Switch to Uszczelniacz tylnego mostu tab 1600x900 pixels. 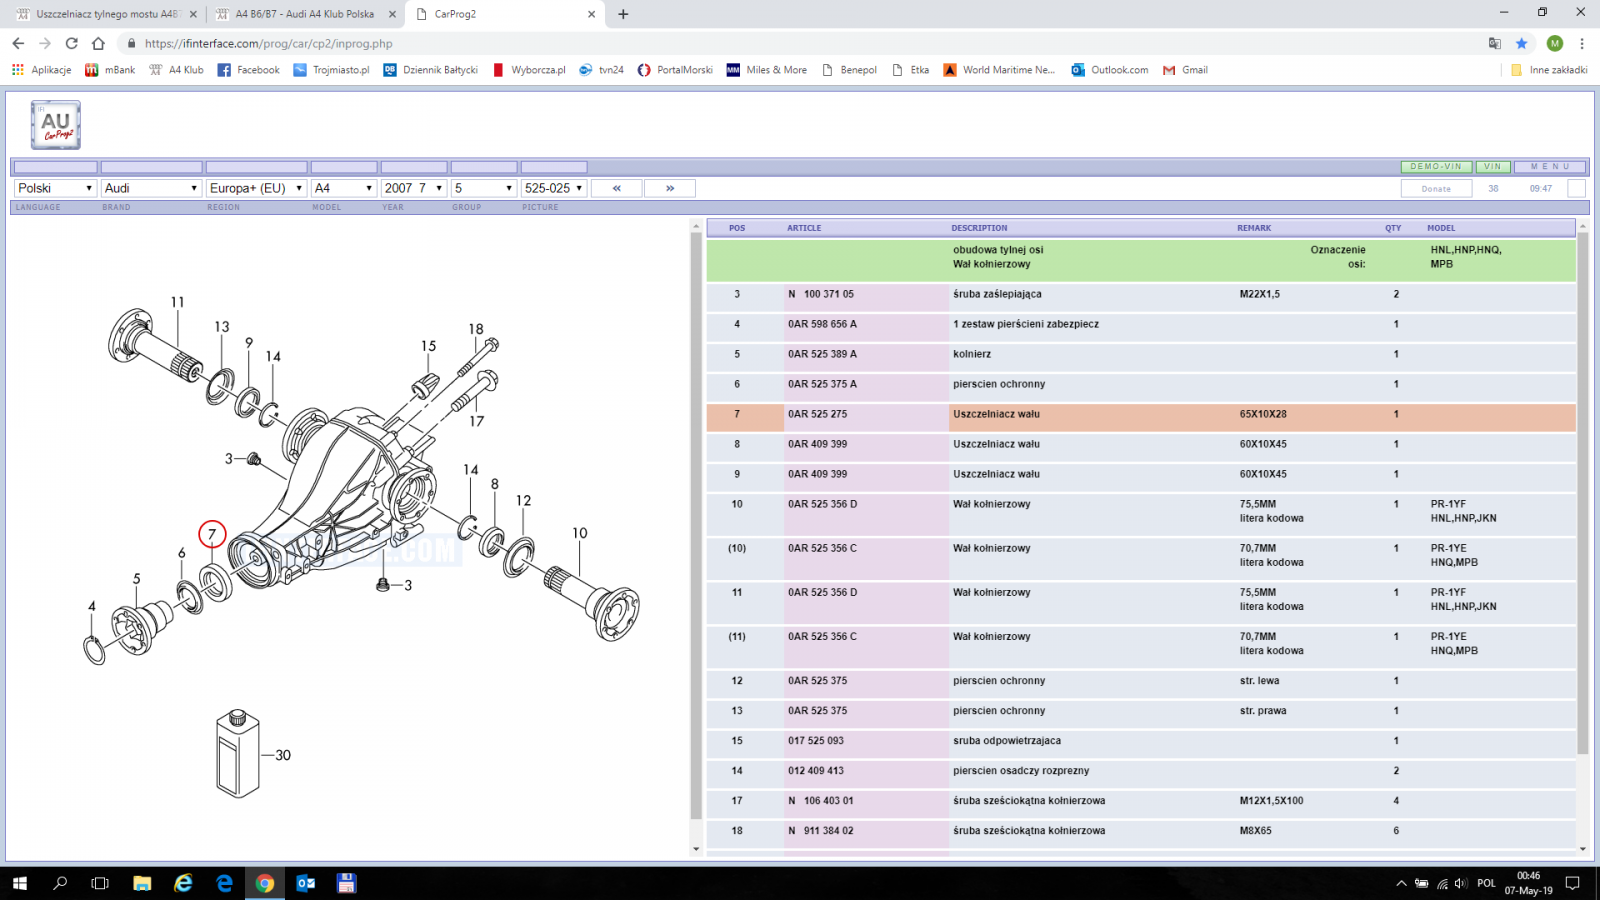[107, 14]
